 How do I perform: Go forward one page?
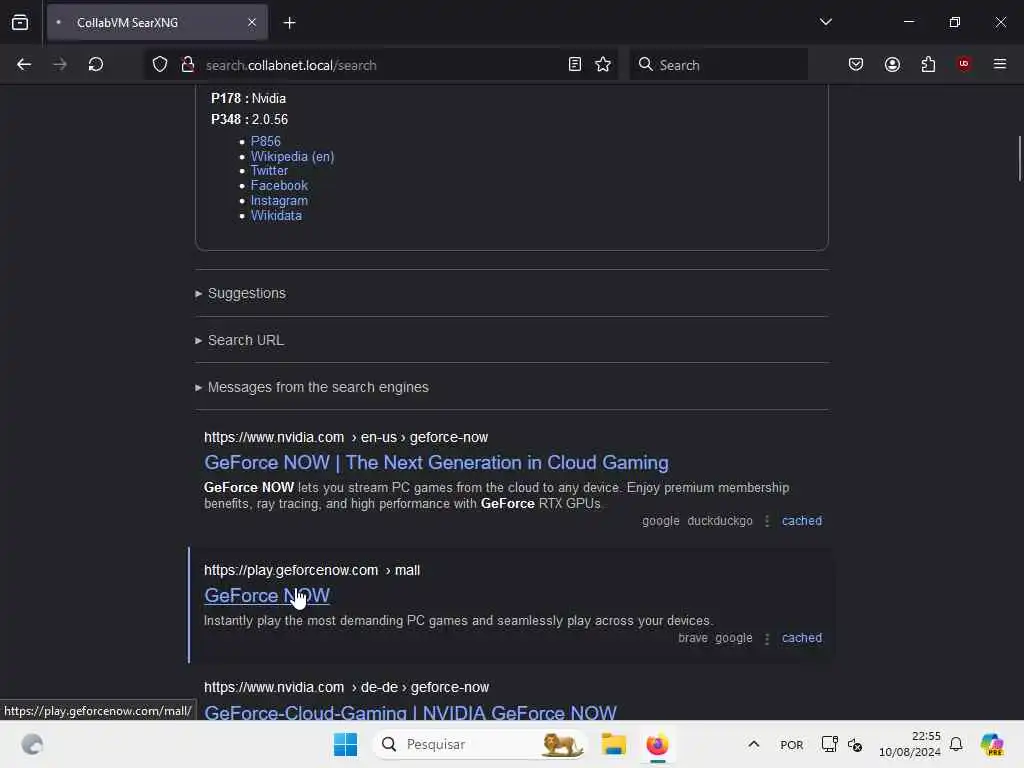[x=59, y=65]
